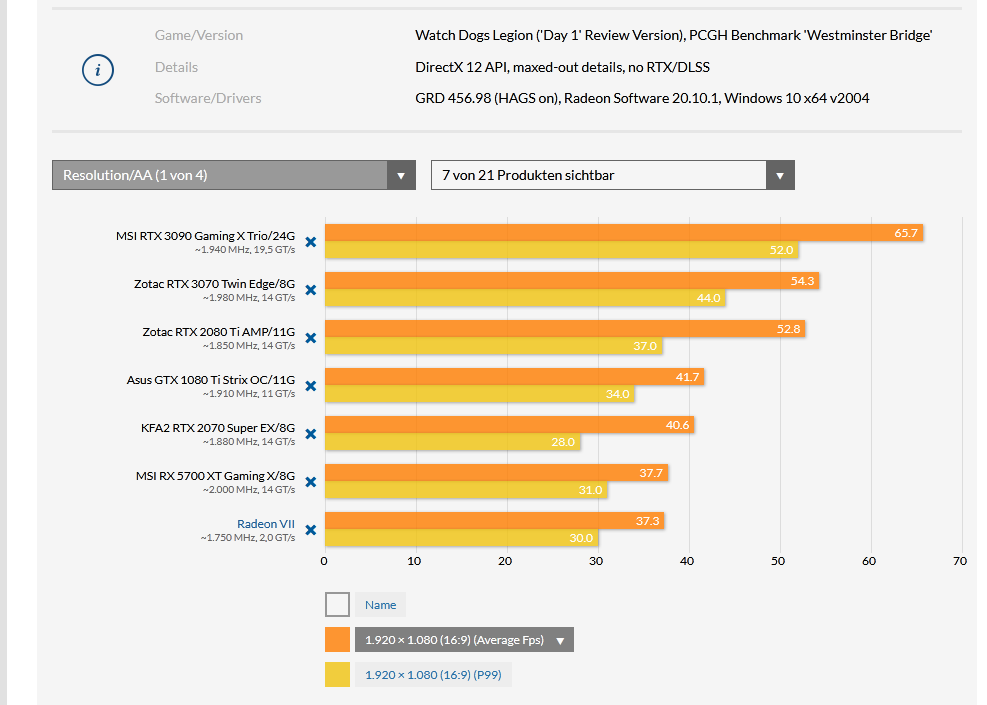Click the ~1.940 MHz, 19,5 GT/s clock text

[x=245, y=250]
